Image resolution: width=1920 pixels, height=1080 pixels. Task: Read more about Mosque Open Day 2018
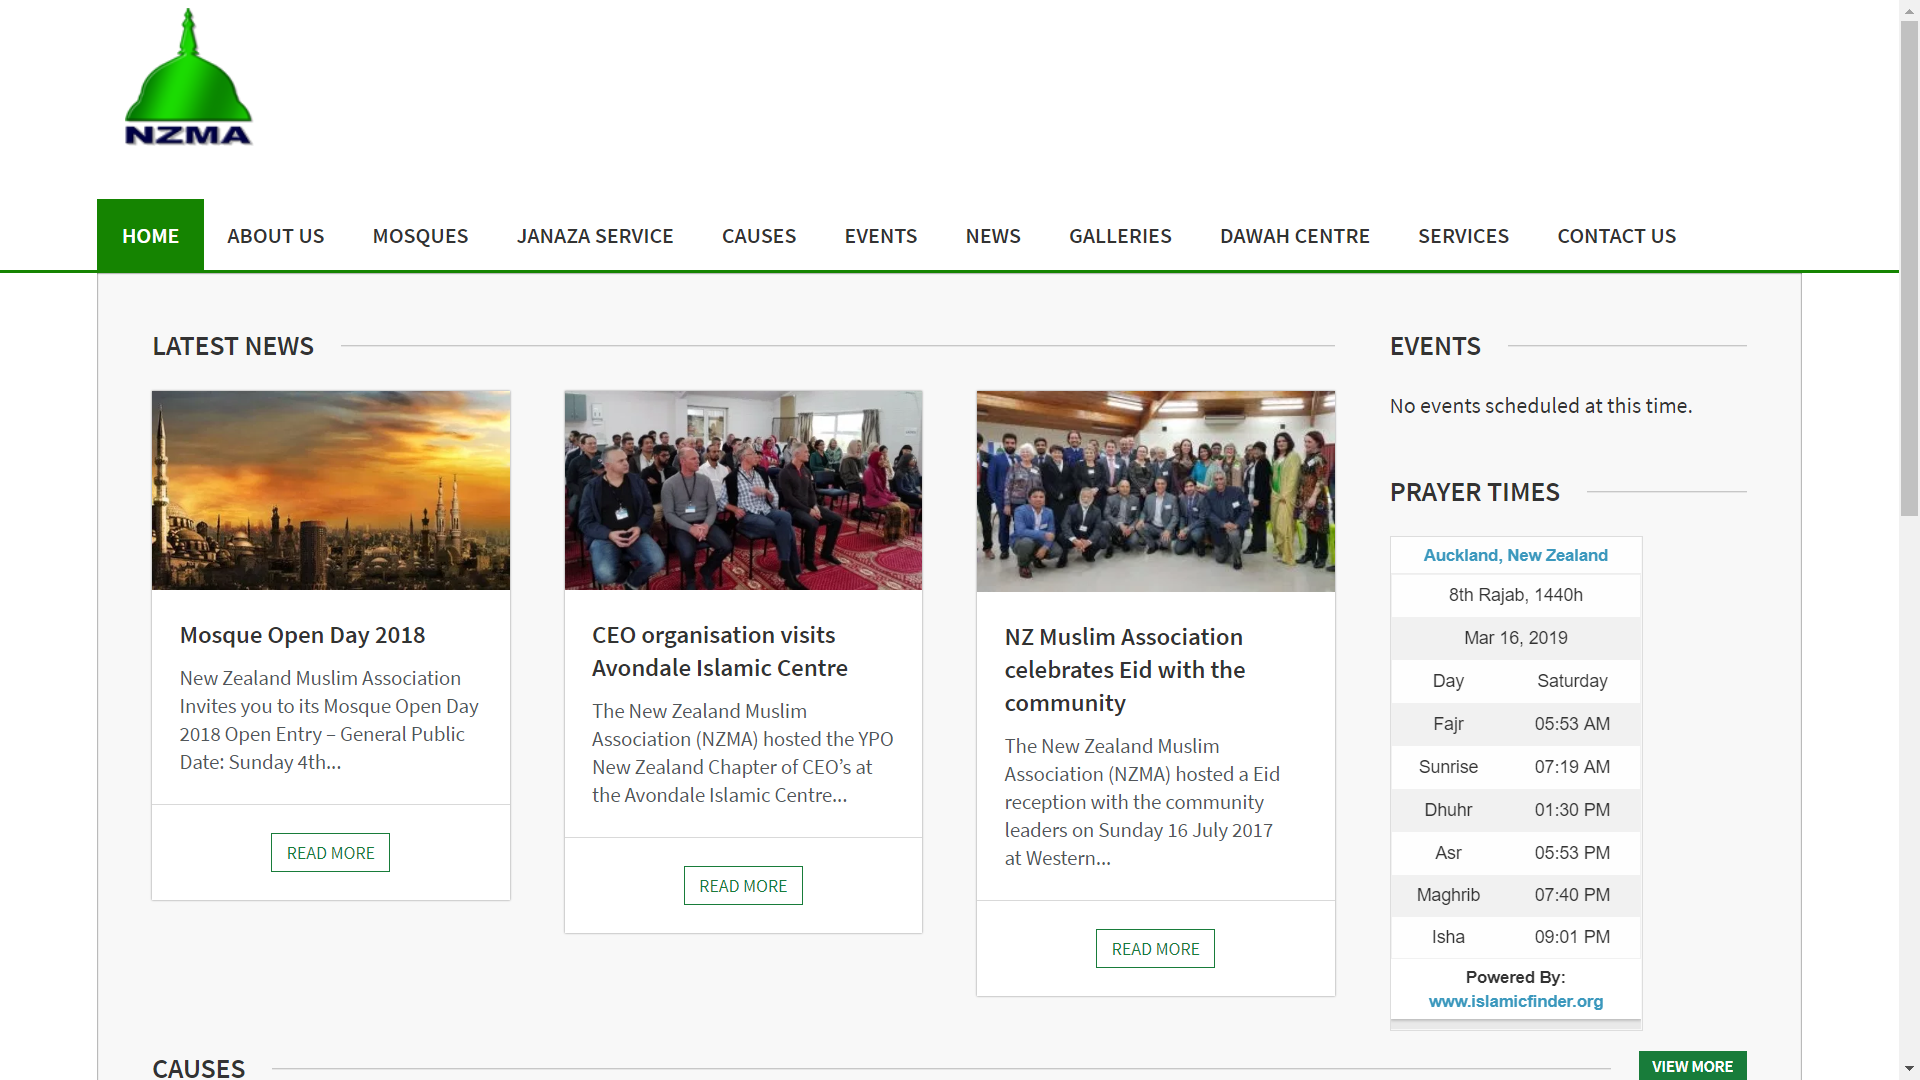(x=330, y=853)
